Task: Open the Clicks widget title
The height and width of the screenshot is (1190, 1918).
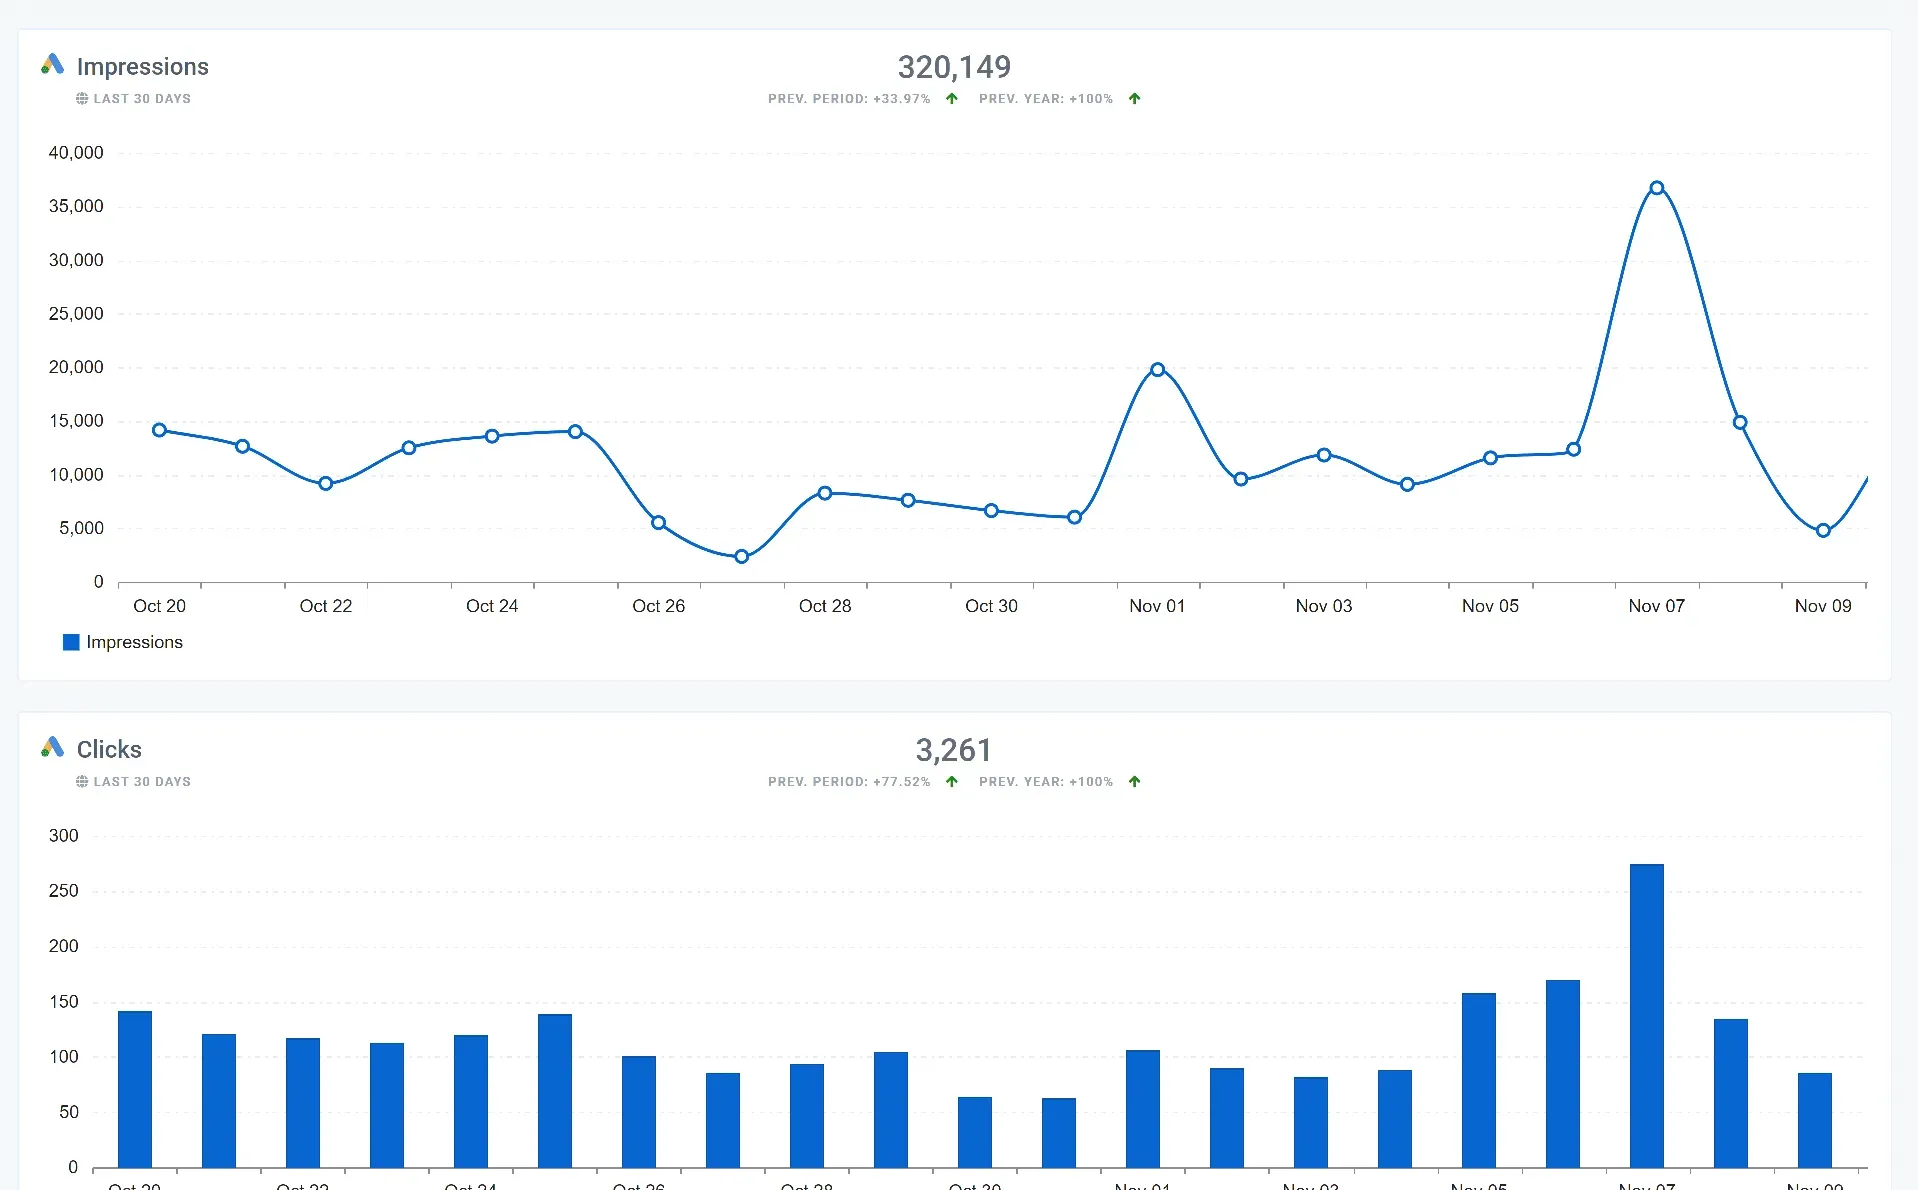Action: click(x=109, y=749)
